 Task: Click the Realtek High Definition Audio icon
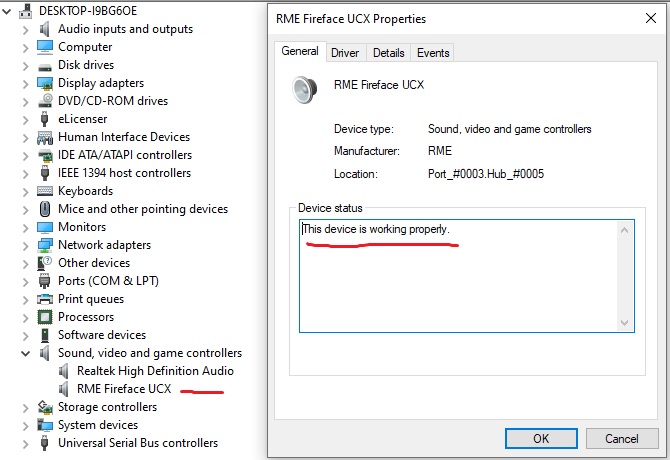65,371
